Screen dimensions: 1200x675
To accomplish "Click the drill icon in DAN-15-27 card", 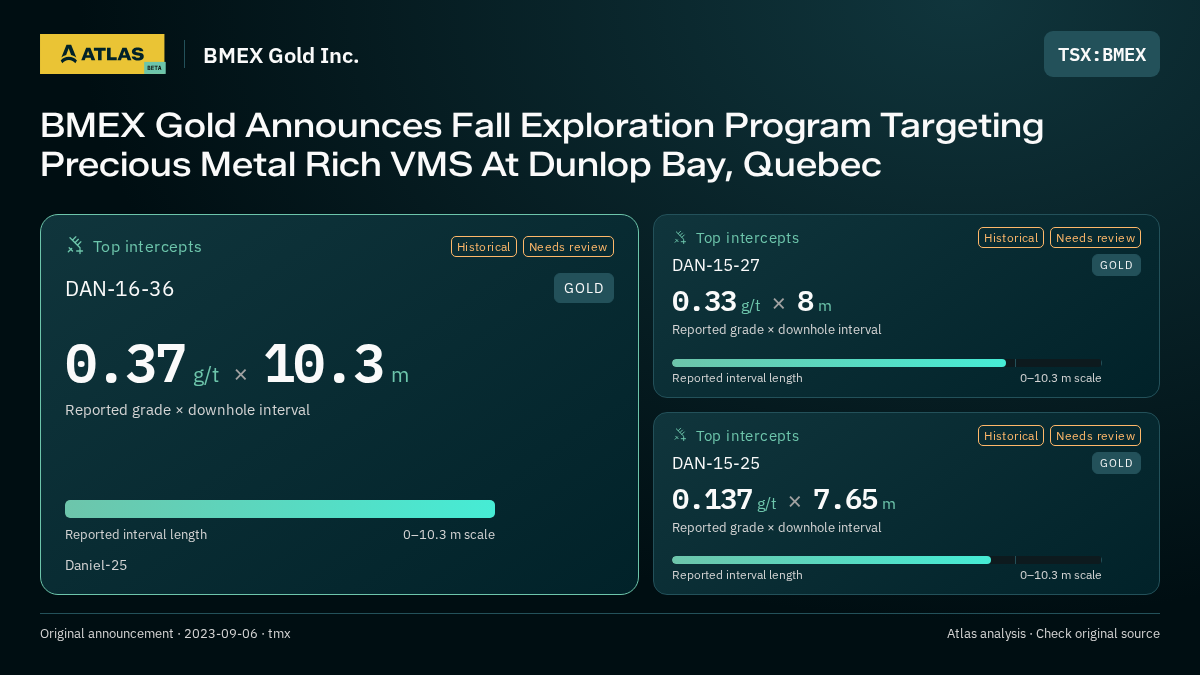I will (680, 238).
